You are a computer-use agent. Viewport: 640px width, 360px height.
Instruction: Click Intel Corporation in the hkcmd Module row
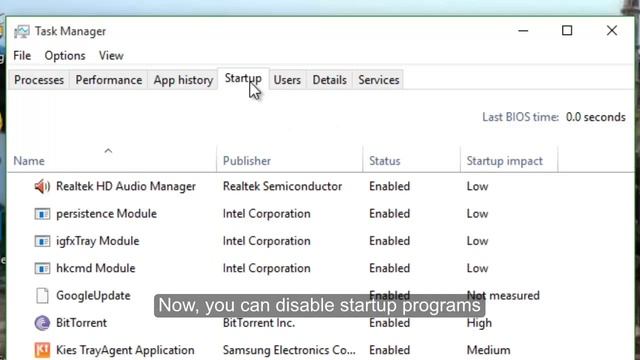(x=267, y=269)
